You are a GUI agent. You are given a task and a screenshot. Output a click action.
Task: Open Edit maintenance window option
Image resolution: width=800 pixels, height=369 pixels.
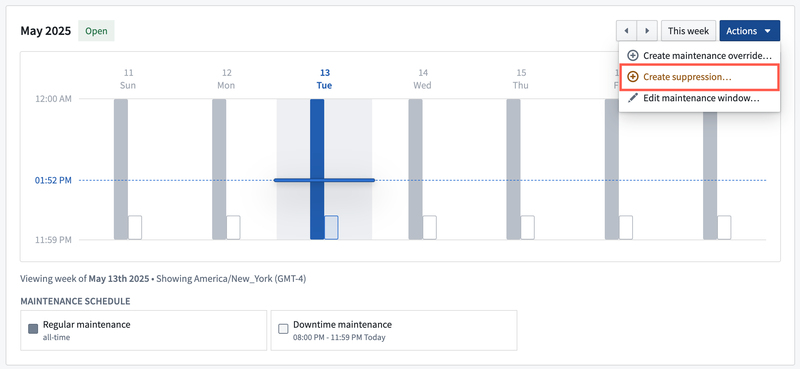tap(699, 98)
